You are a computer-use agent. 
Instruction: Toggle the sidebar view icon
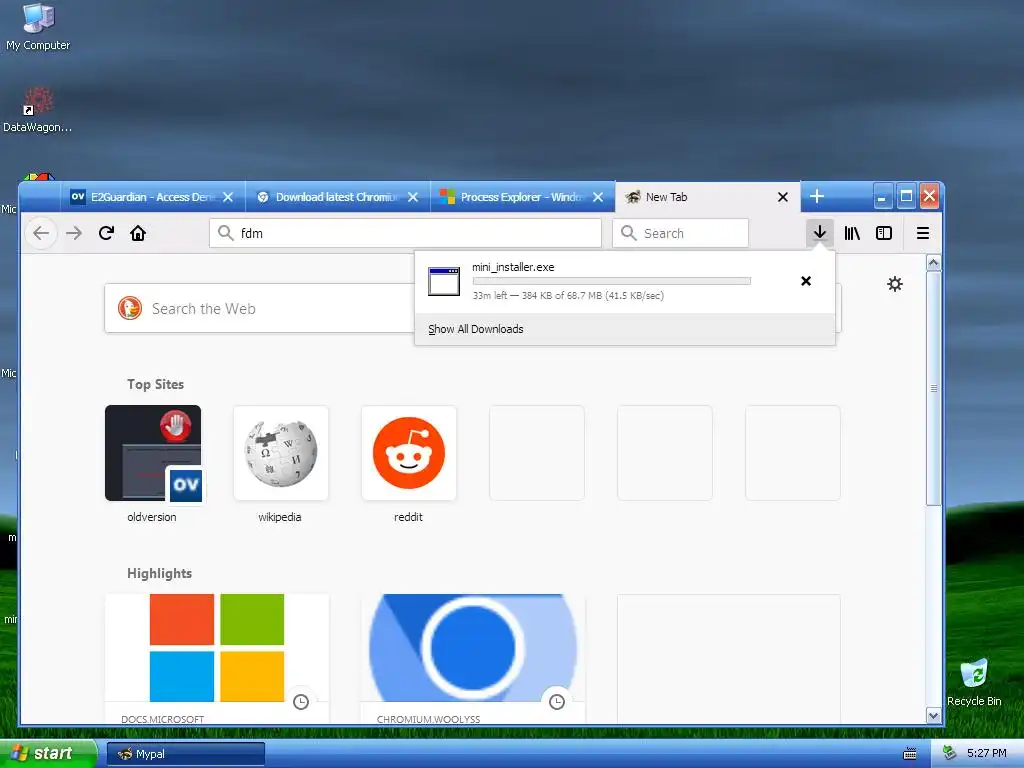coord(884,233)
